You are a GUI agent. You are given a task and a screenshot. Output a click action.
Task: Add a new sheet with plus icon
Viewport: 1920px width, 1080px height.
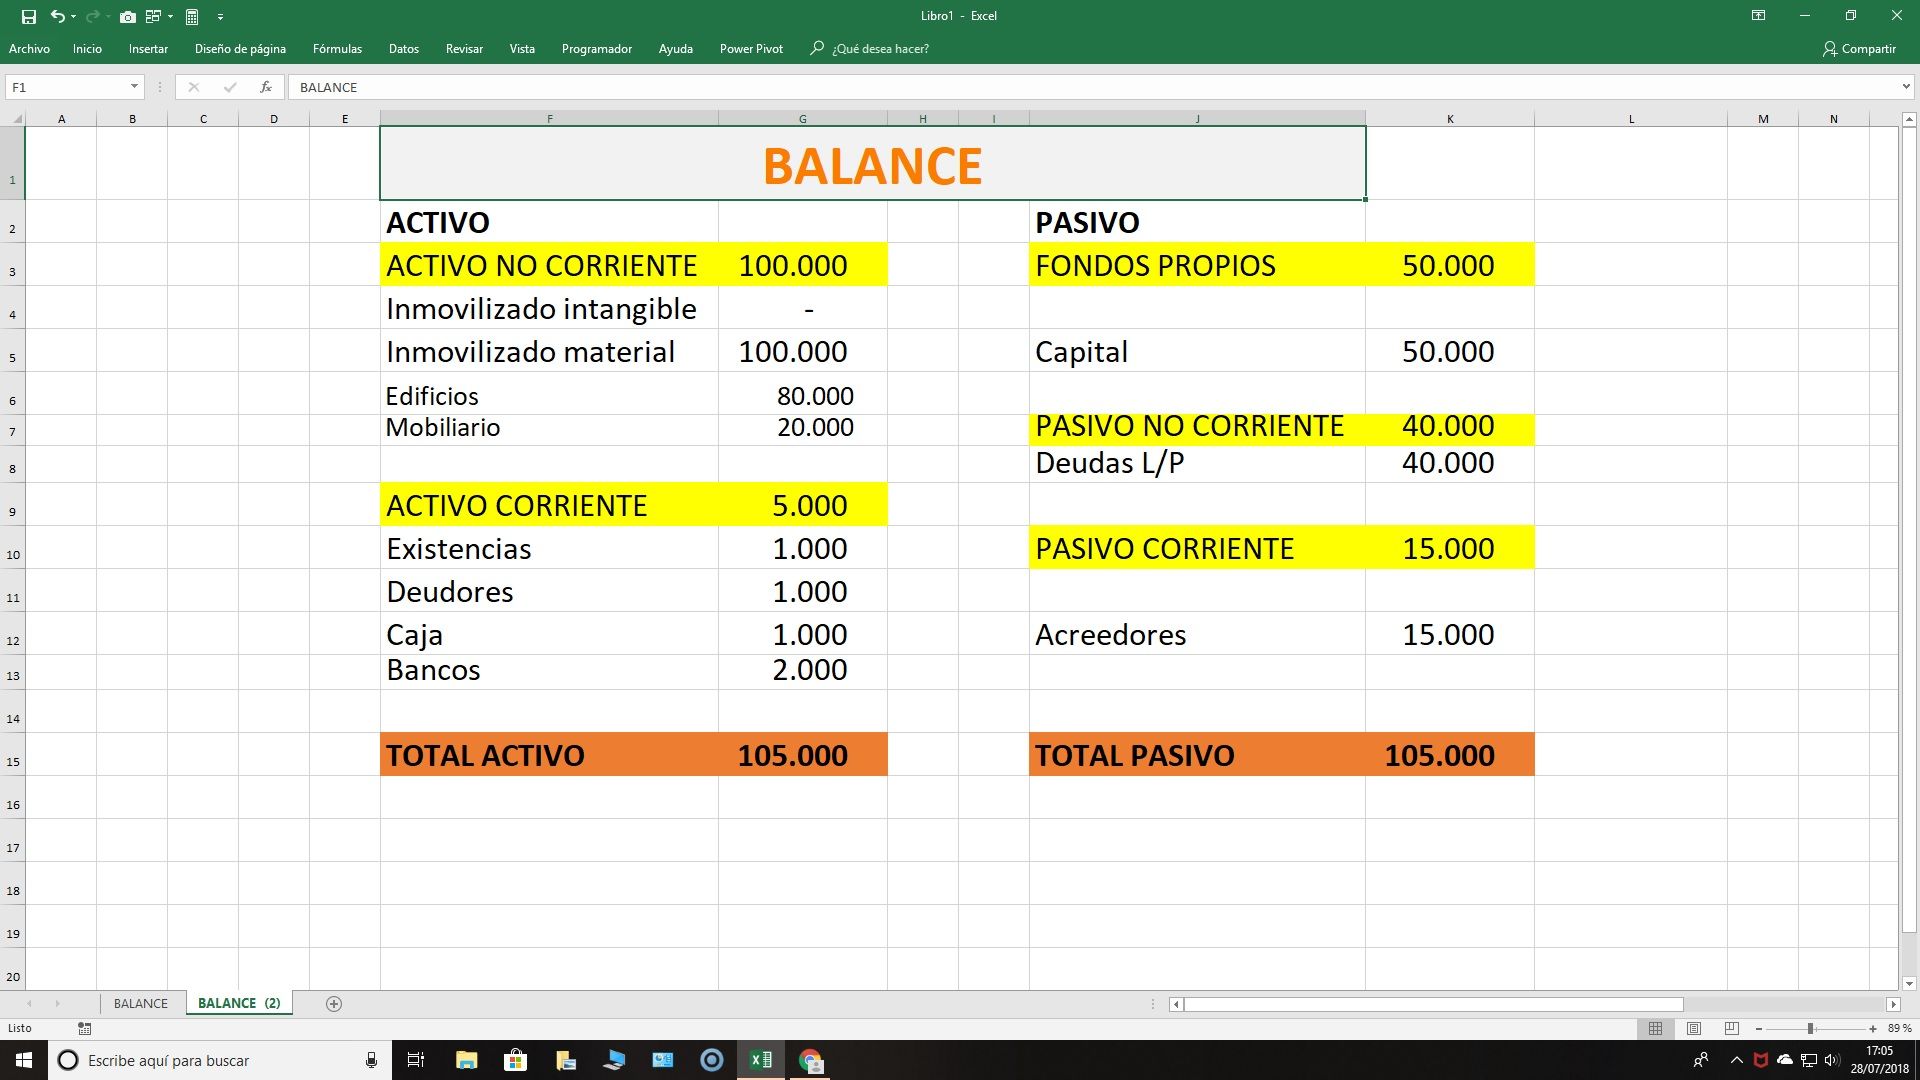point(334,1004)
